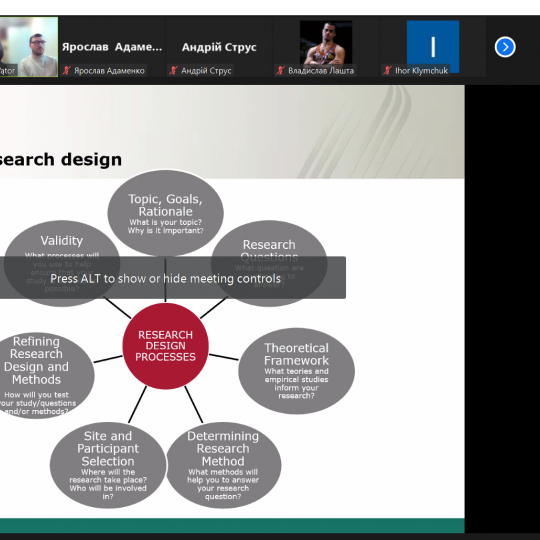540x540 pixels.
Task: Click the Site and Participant Selection bubble
Action: (108, 465)
